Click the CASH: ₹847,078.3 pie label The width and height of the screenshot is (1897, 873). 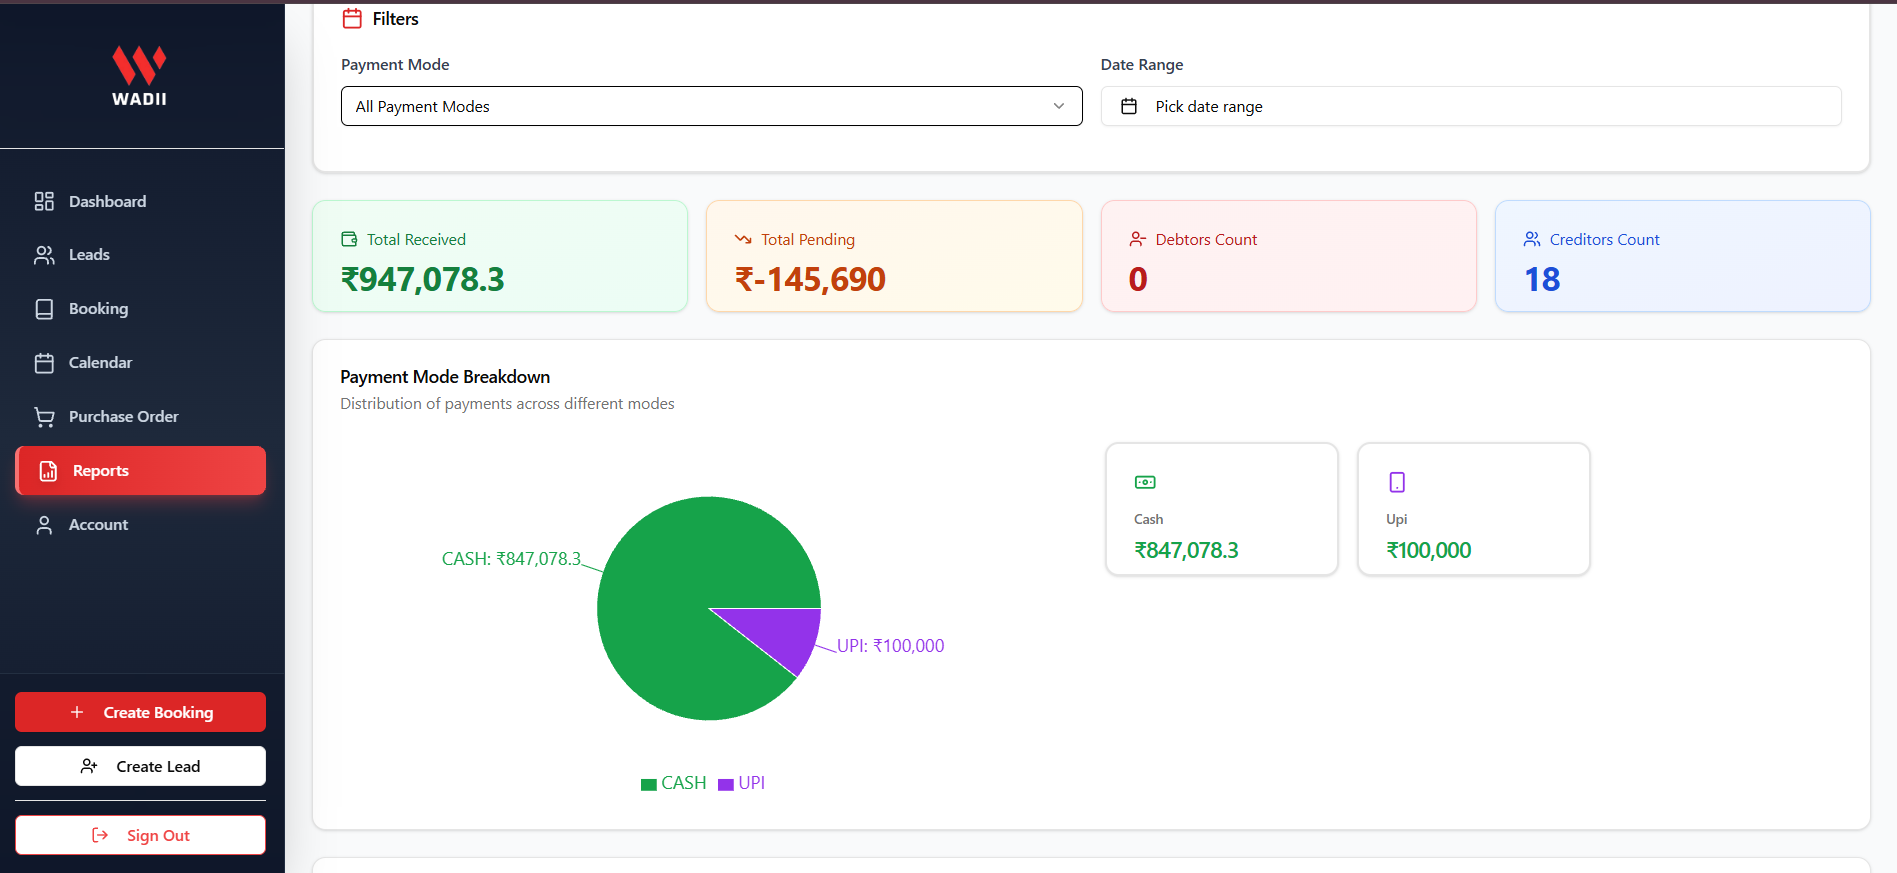point(511,559)
